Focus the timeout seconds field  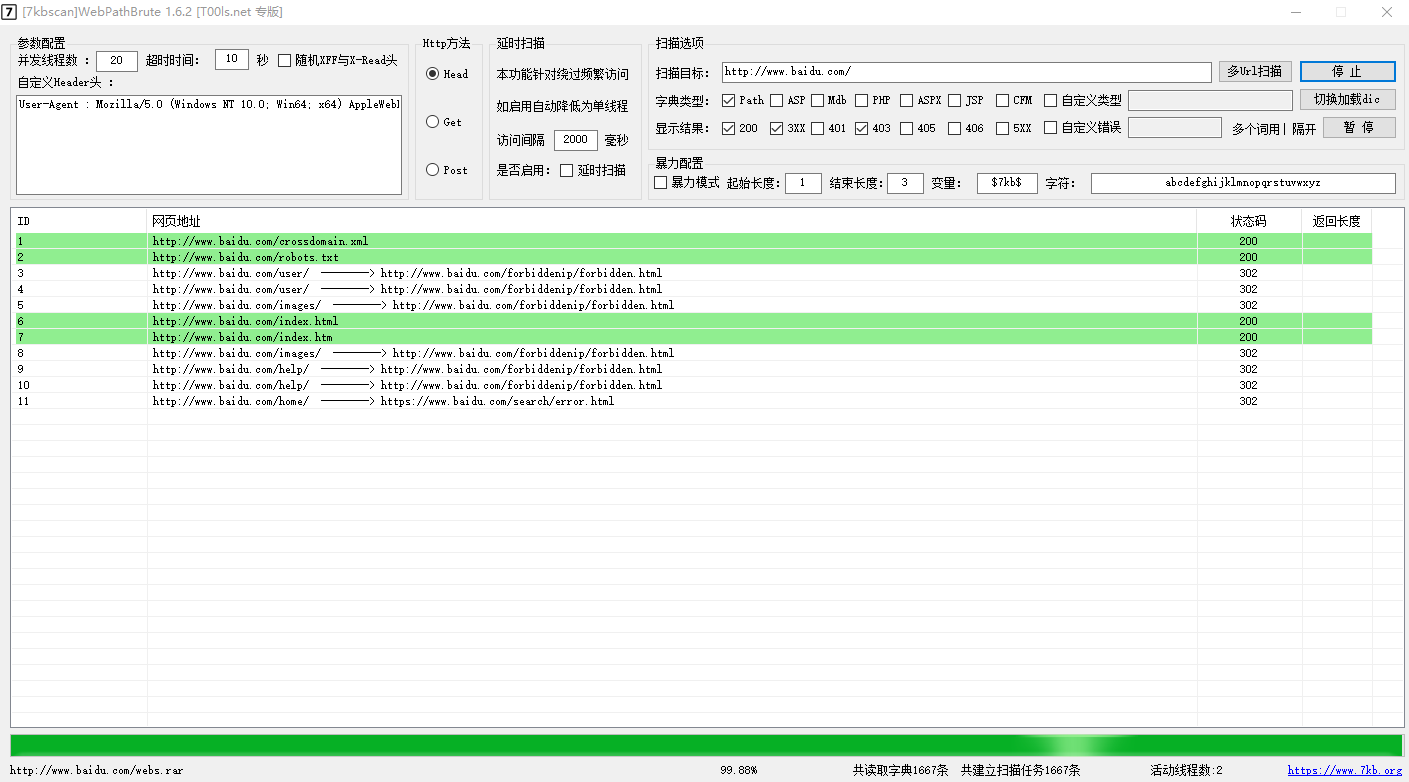coord(232,60)
